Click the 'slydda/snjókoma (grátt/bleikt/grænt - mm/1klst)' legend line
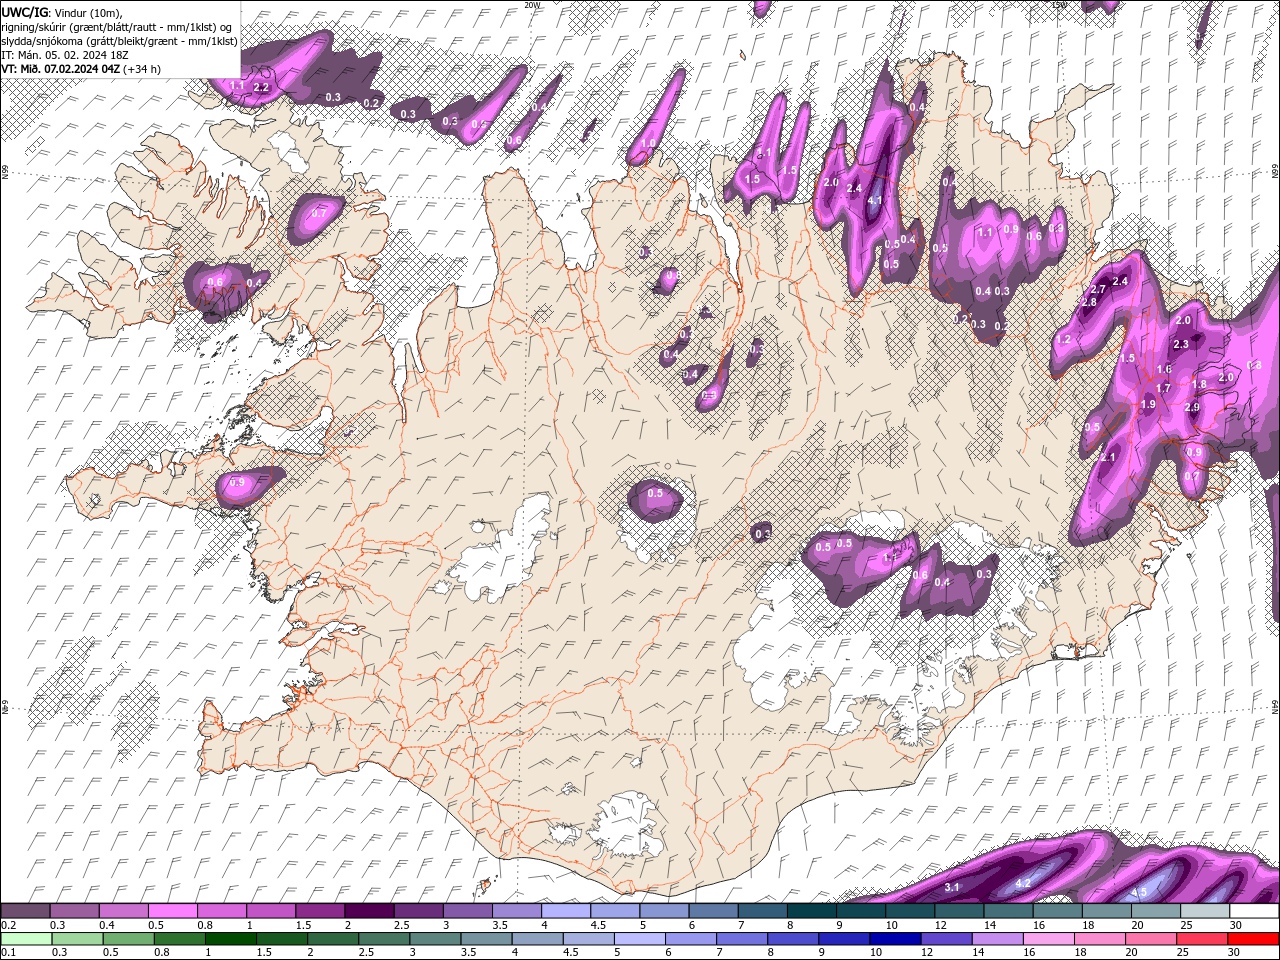Image resolution: width=1280 pixels, height=960 pixels. pos(119,41)
